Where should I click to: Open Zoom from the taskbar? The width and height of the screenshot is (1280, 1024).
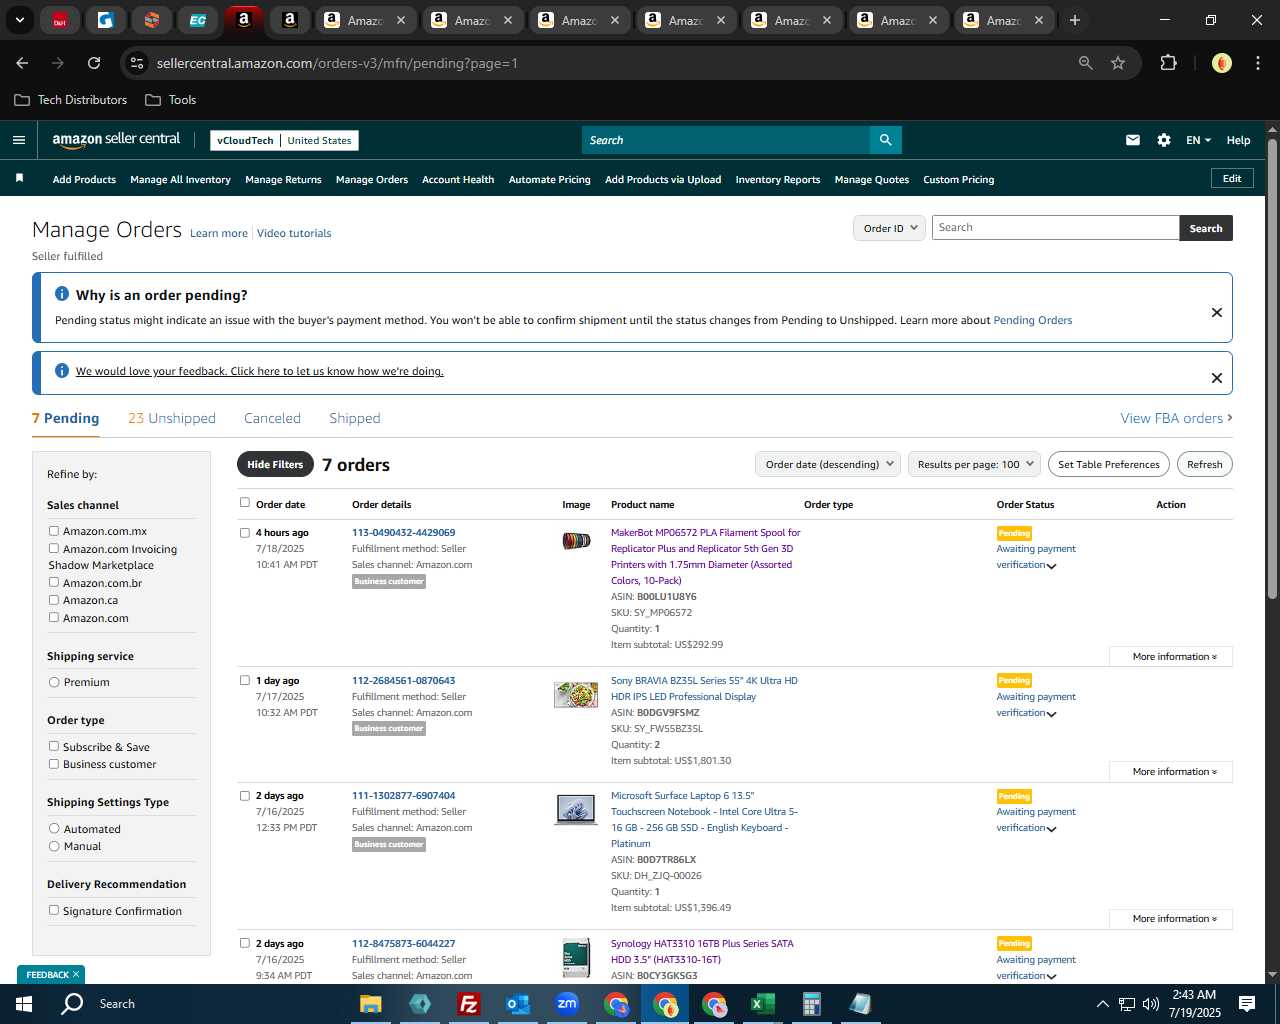tap(567, 1004)
